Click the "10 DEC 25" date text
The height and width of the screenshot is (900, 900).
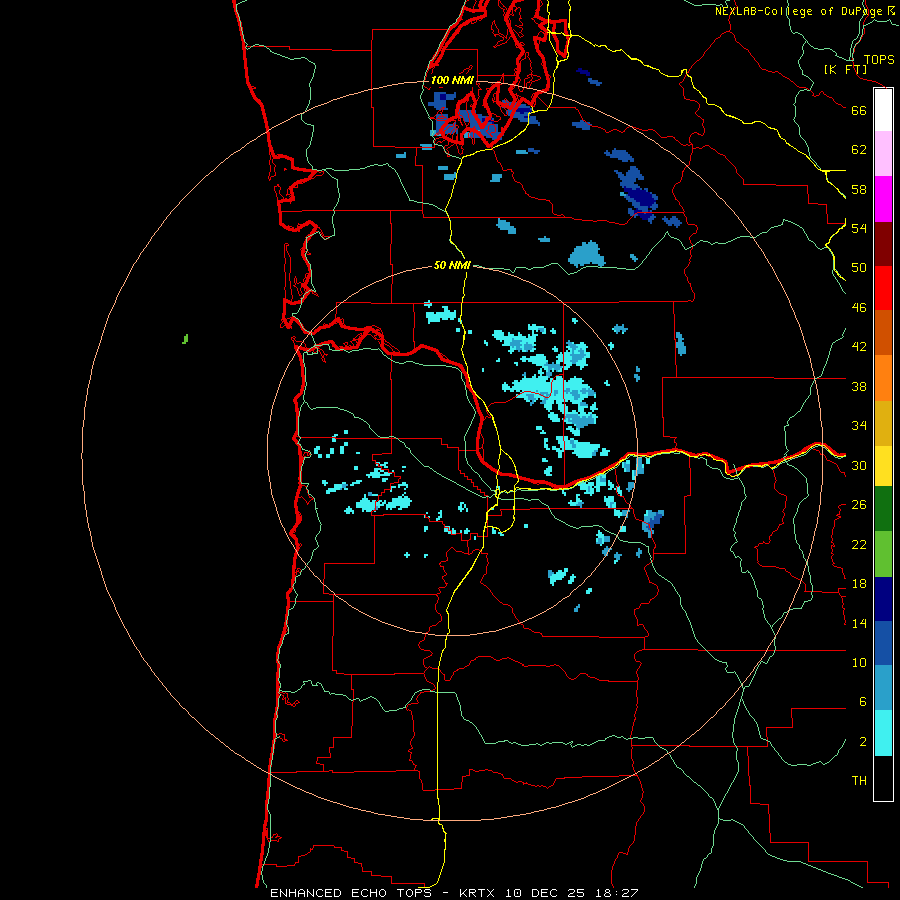pyautogui.click(x=545, y=893)
